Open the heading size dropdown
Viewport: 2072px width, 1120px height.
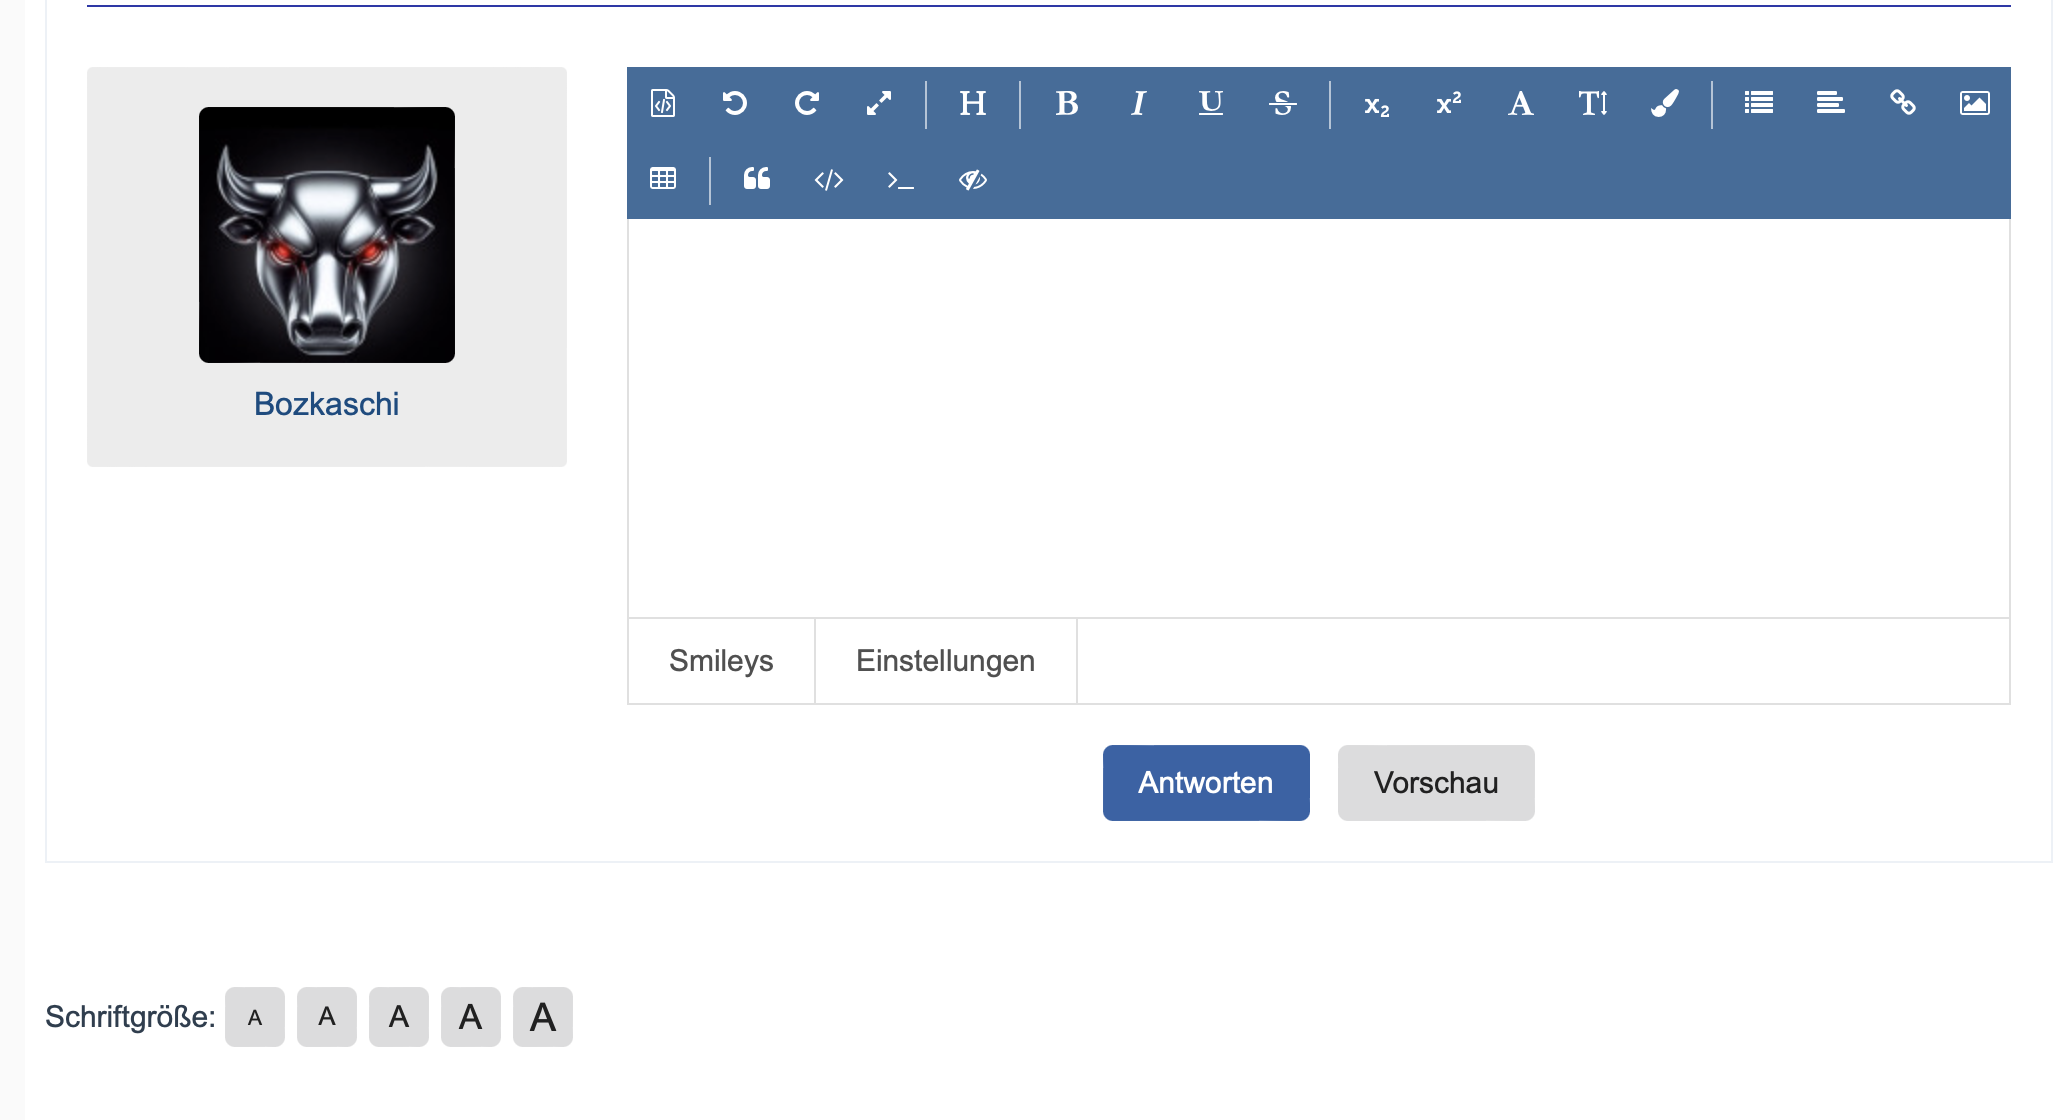click(x=972, y=103)
